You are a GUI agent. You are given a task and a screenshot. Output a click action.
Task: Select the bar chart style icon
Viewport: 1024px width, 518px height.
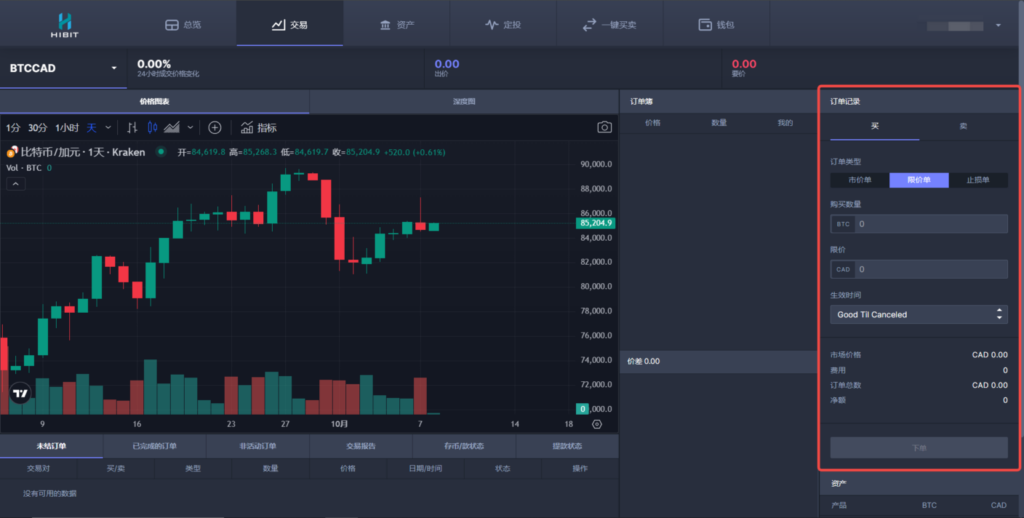pos(132,128)
